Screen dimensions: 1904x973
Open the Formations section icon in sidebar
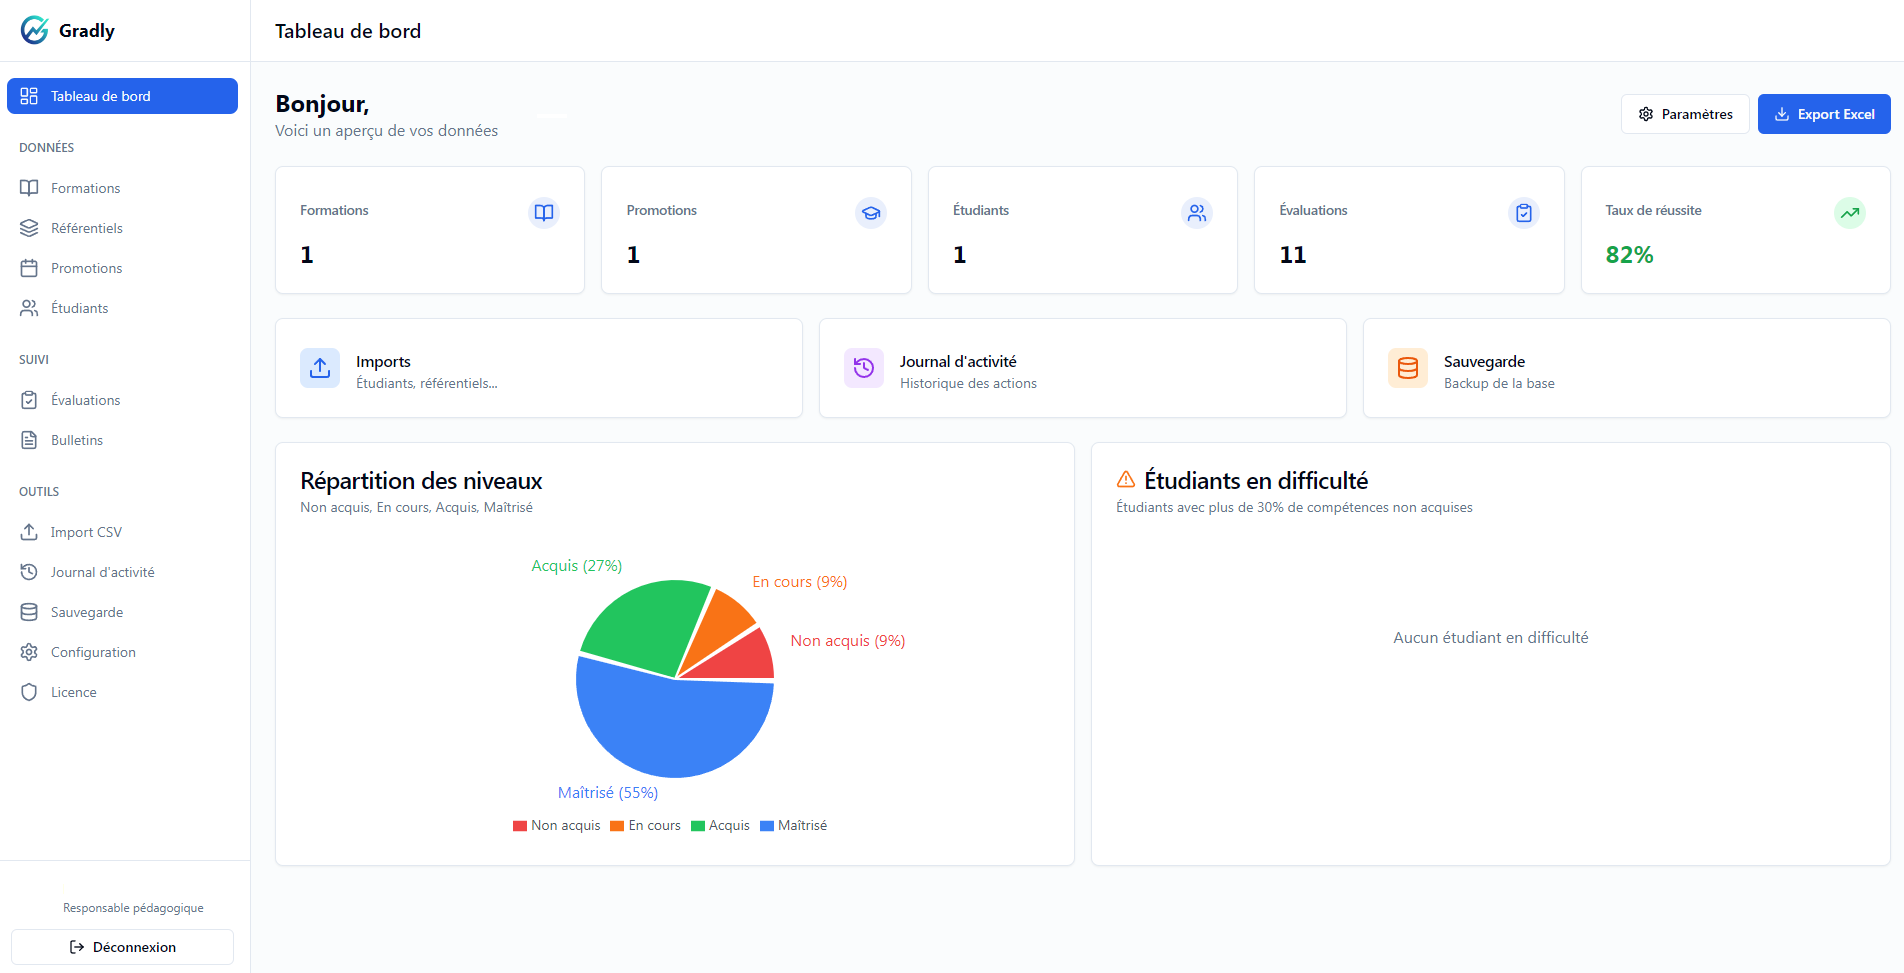click(x=29, y=187)
